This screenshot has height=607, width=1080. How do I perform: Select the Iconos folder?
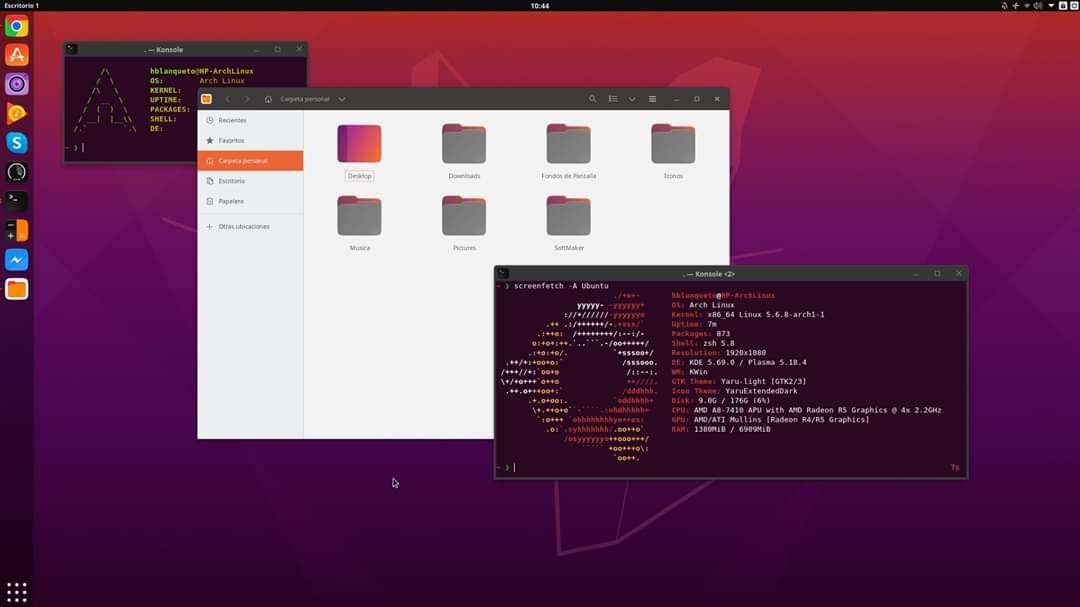[x=674, y=144]
